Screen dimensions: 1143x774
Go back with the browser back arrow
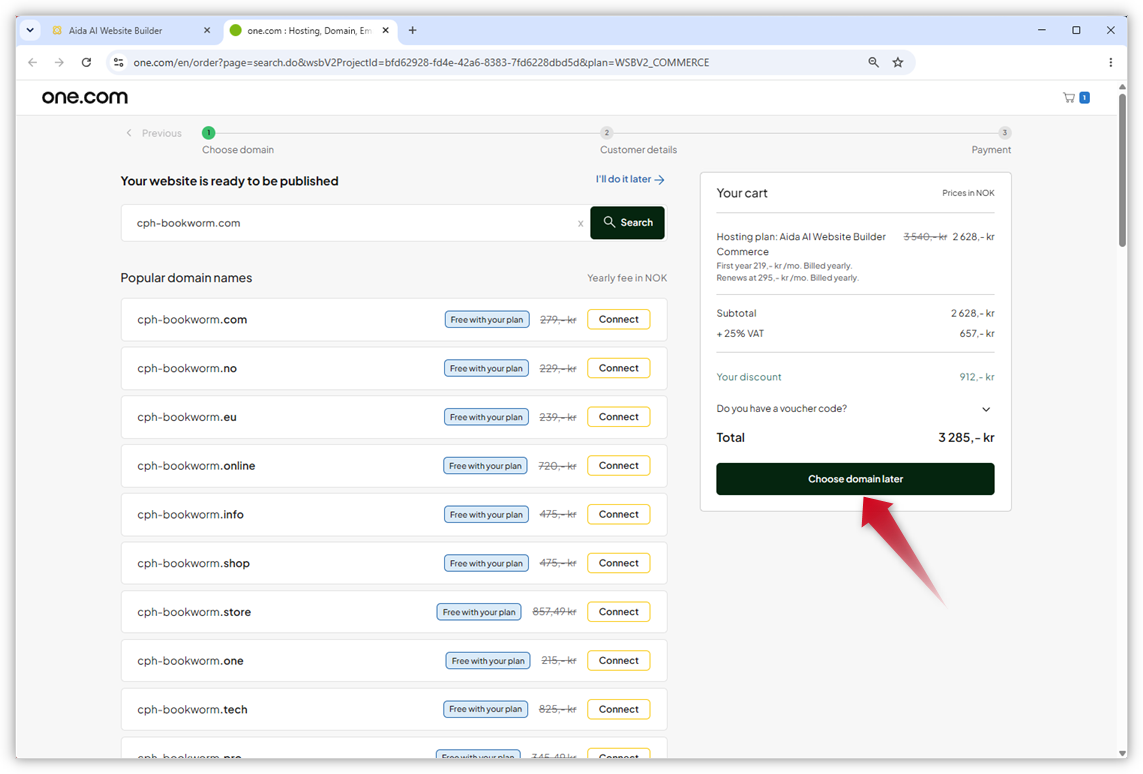pyautogui.click(x=33, y=63)
